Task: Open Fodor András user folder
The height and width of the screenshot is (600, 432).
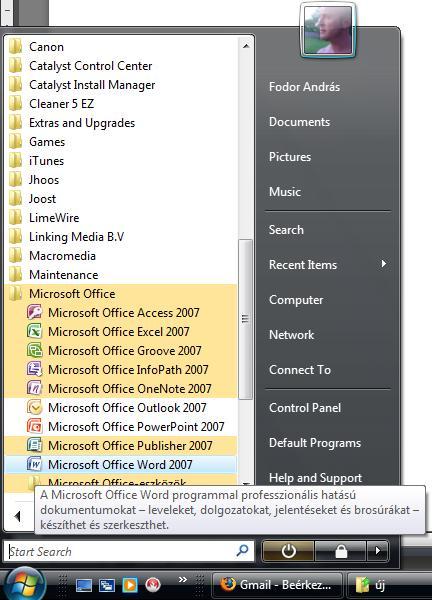Action: coord(304,87)
